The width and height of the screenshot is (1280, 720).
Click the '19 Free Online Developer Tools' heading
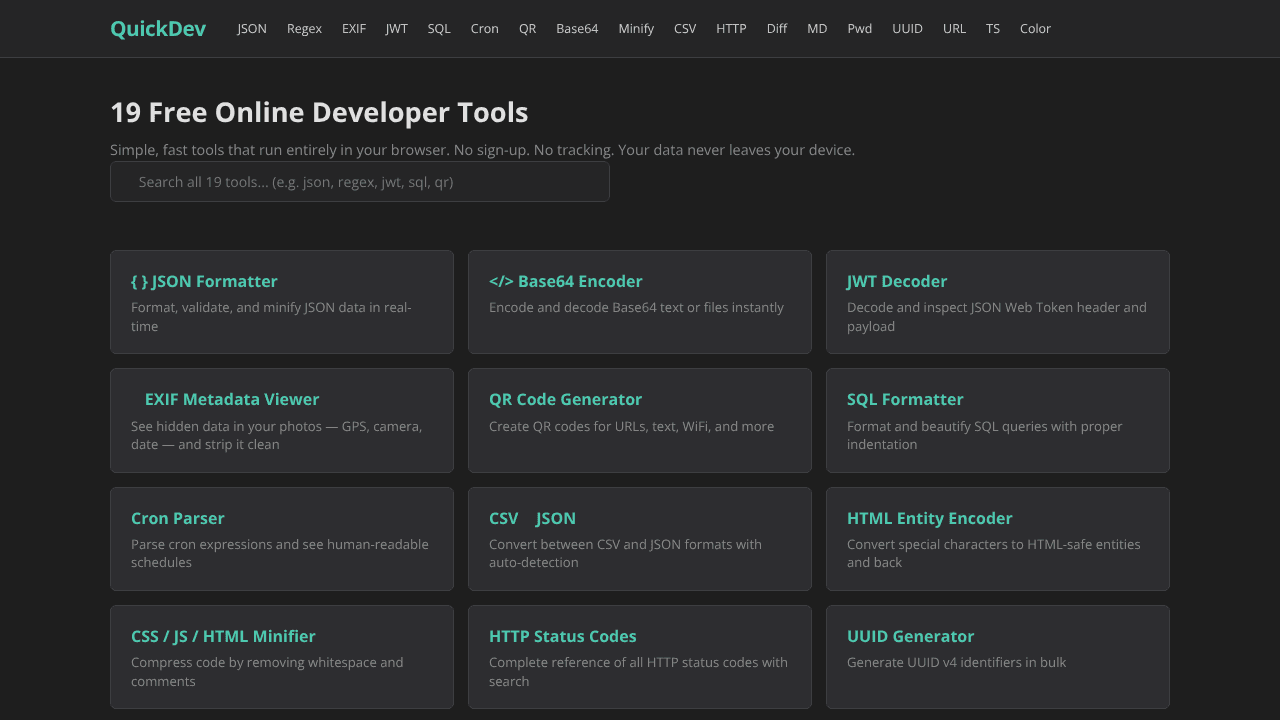coord(319,112)
